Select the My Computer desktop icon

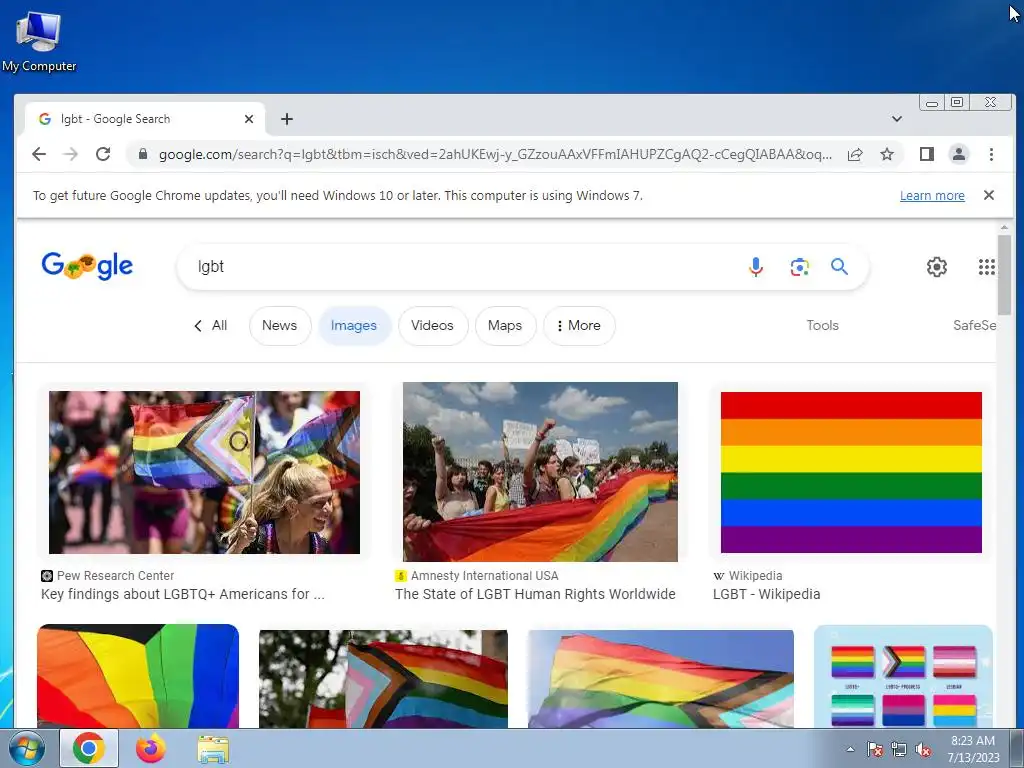(x=39, y=42)
